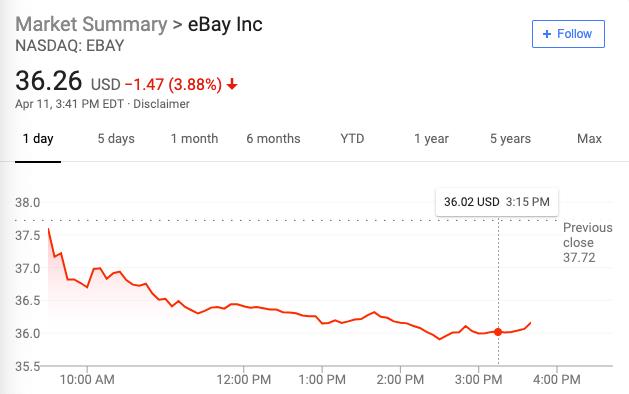View the 6 months chart

(273, 139)
